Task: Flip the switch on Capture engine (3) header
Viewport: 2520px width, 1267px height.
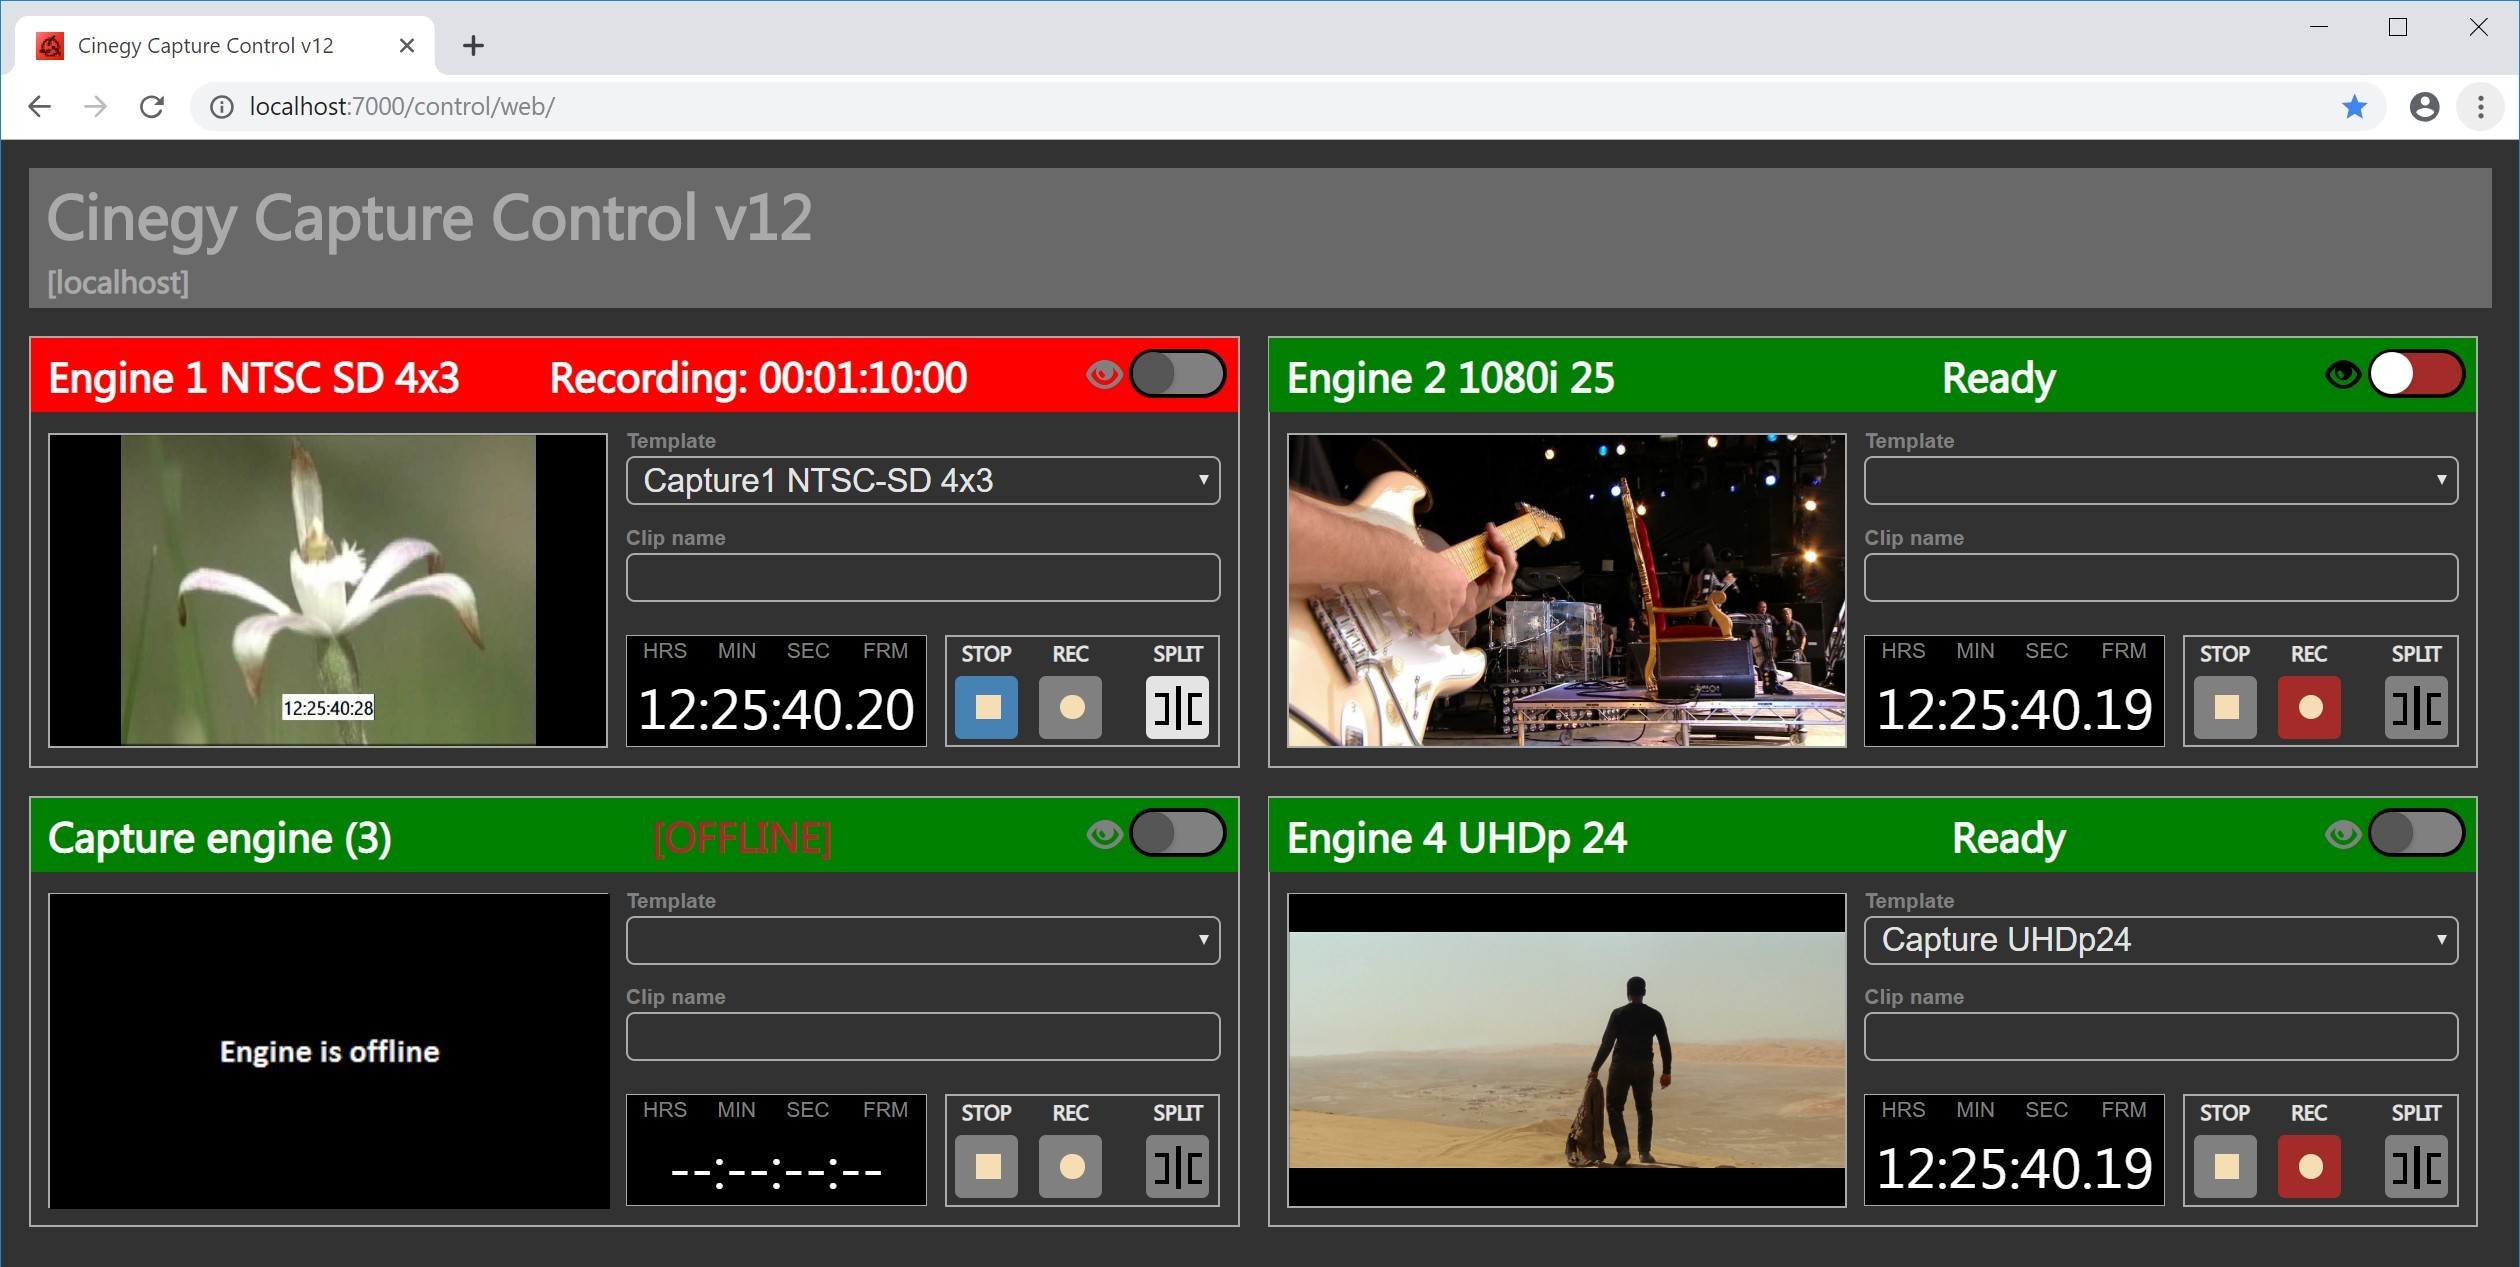Action: (1177, 833)
